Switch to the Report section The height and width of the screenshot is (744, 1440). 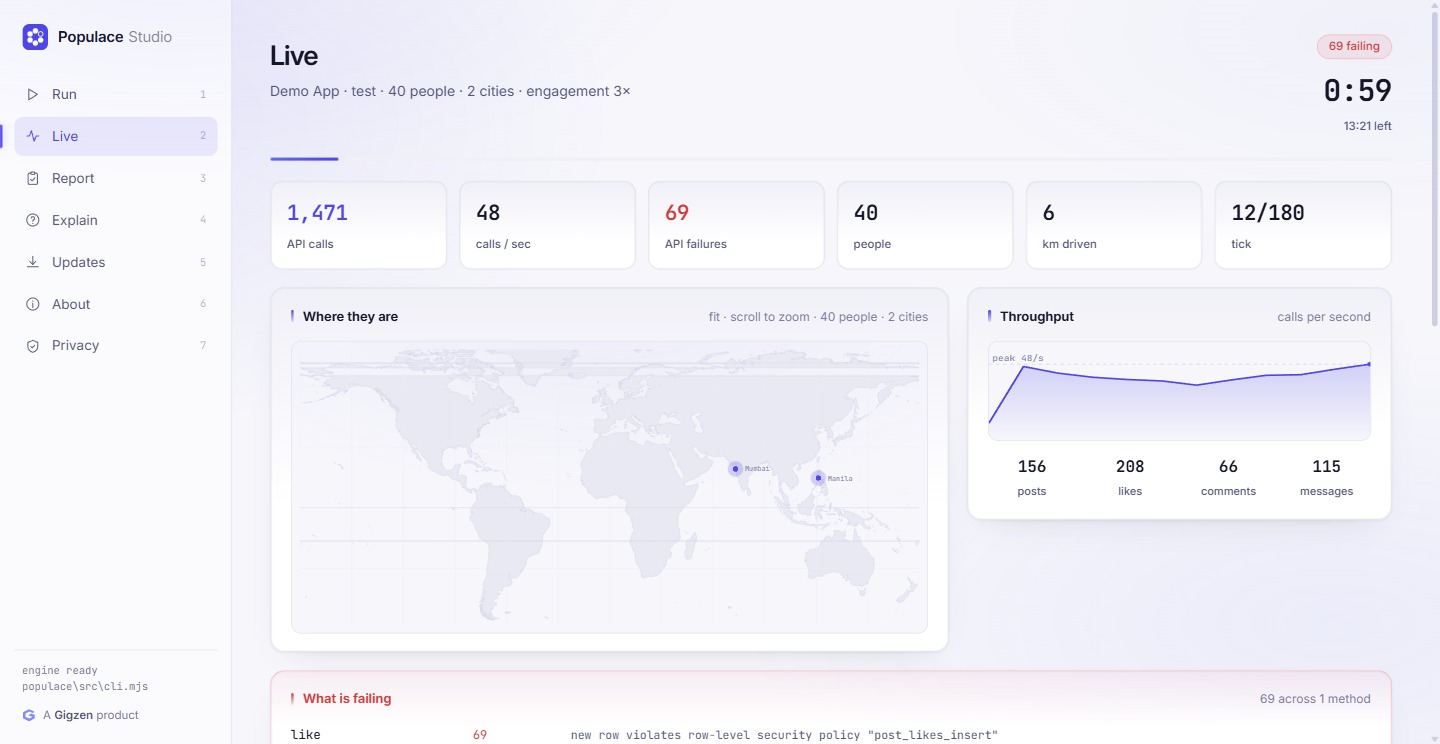pos(116,178)
